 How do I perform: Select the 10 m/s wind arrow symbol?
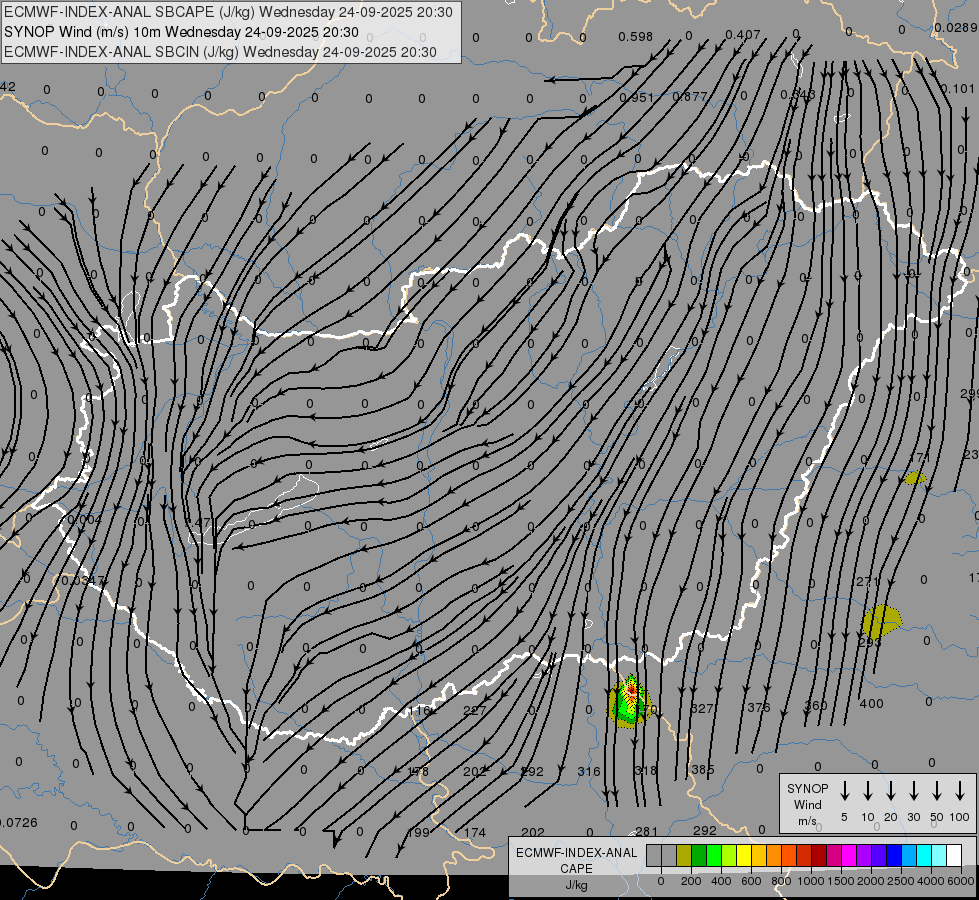tap(868, 791)
